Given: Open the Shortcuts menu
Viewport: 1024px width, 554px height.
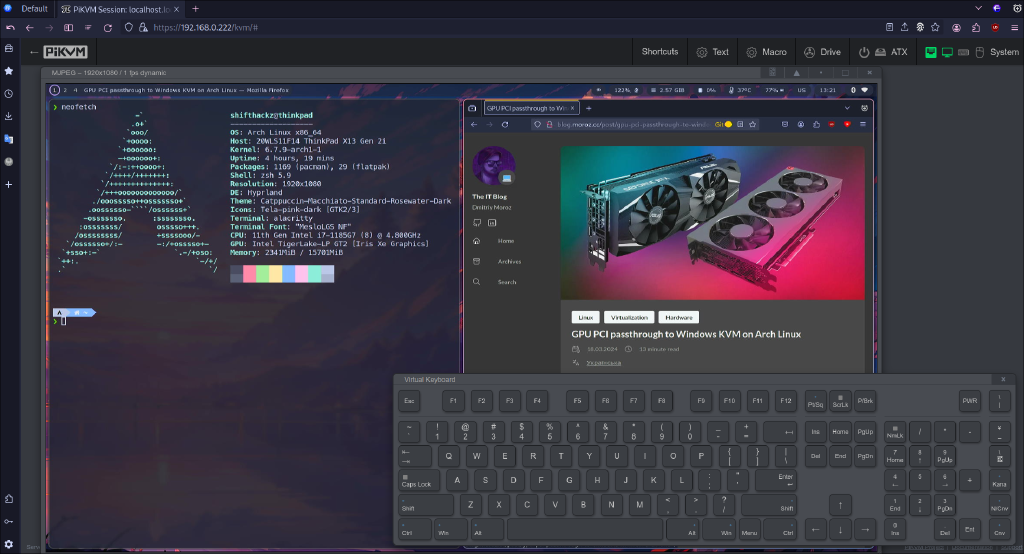Looking at the screenshot, I should pos(660,52).
